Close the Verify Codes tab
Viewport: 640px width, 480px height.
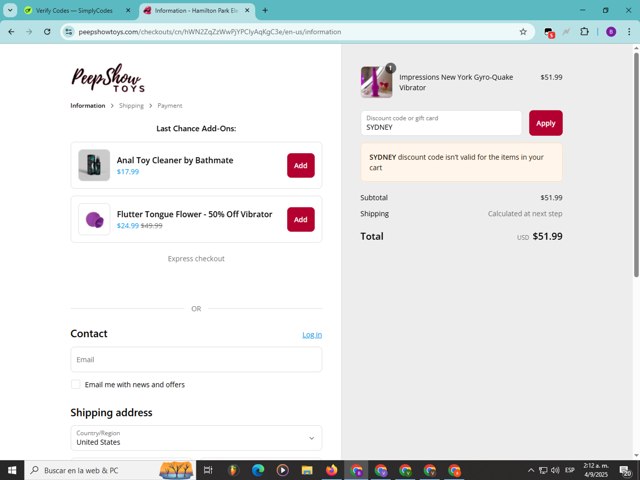click(128, 11)
